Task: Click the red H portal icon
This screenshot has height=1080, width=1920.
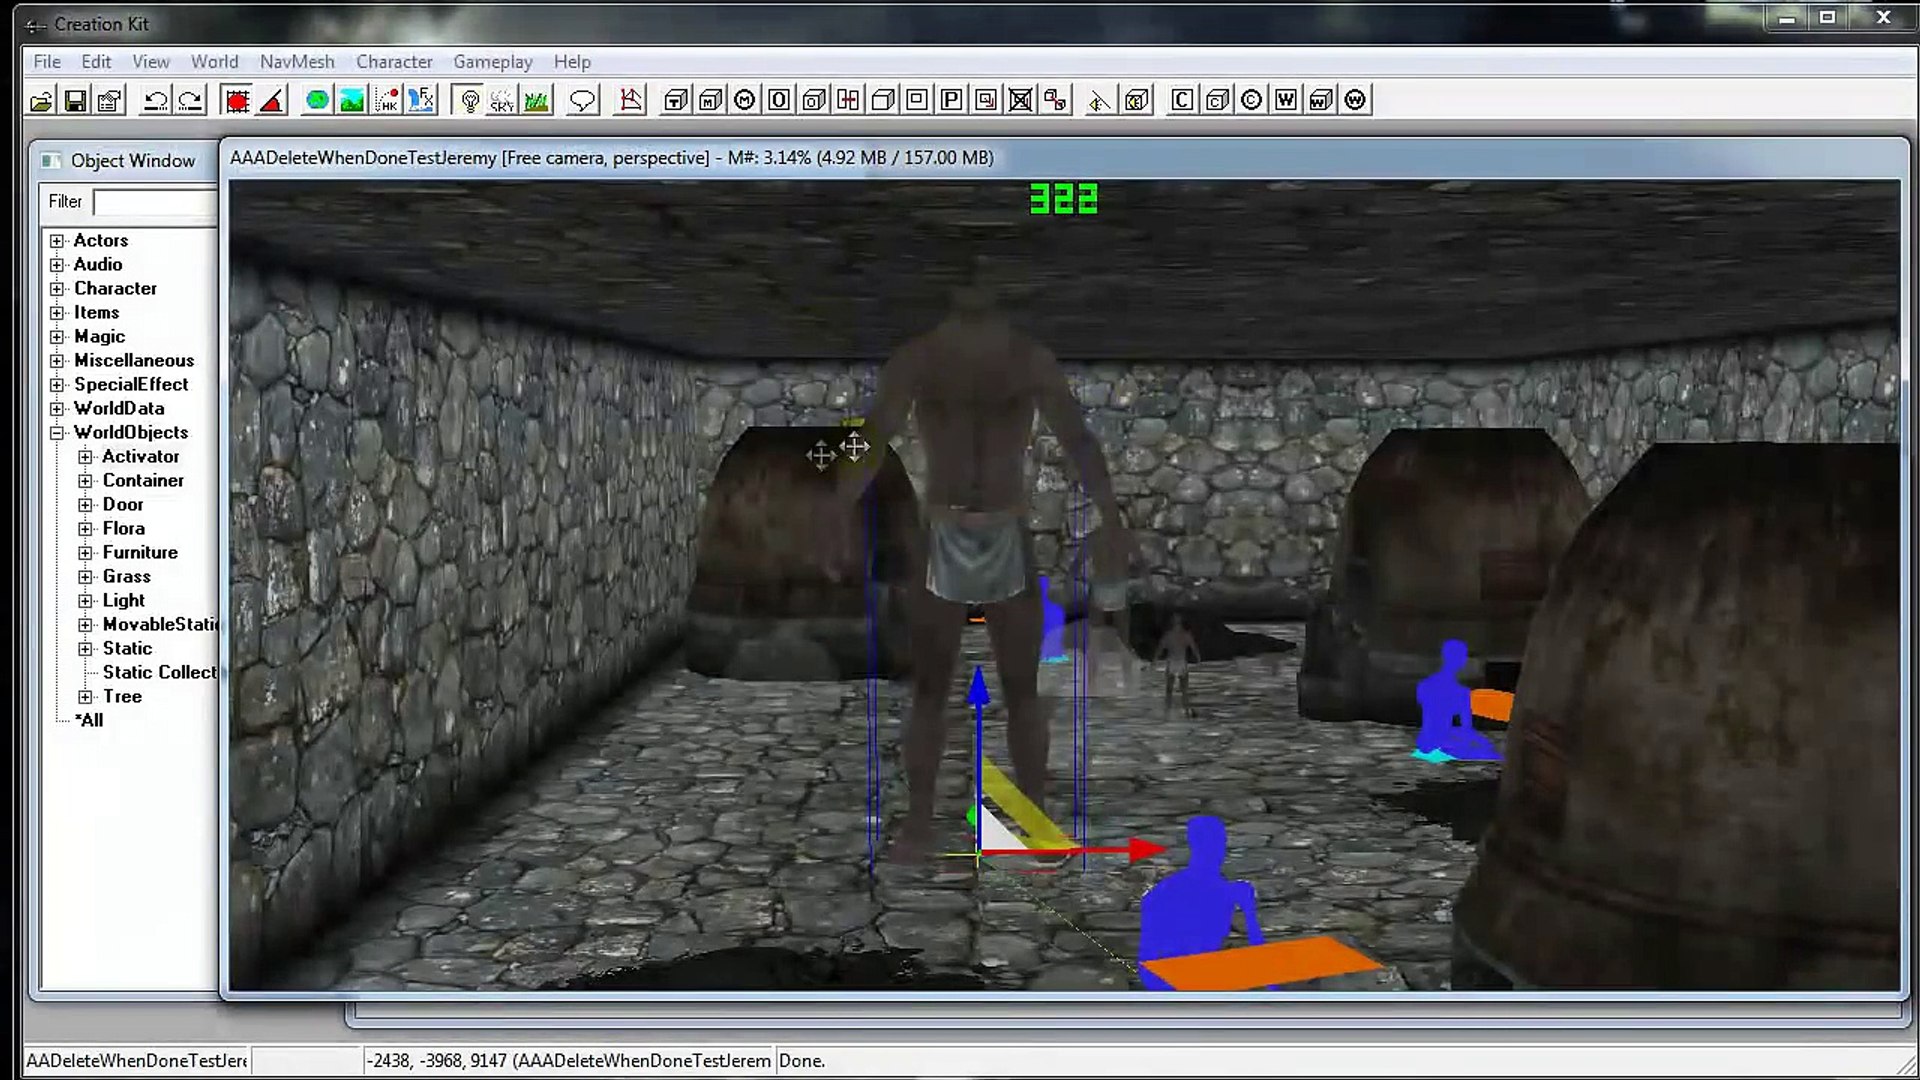Action: [x=848, y=100]
